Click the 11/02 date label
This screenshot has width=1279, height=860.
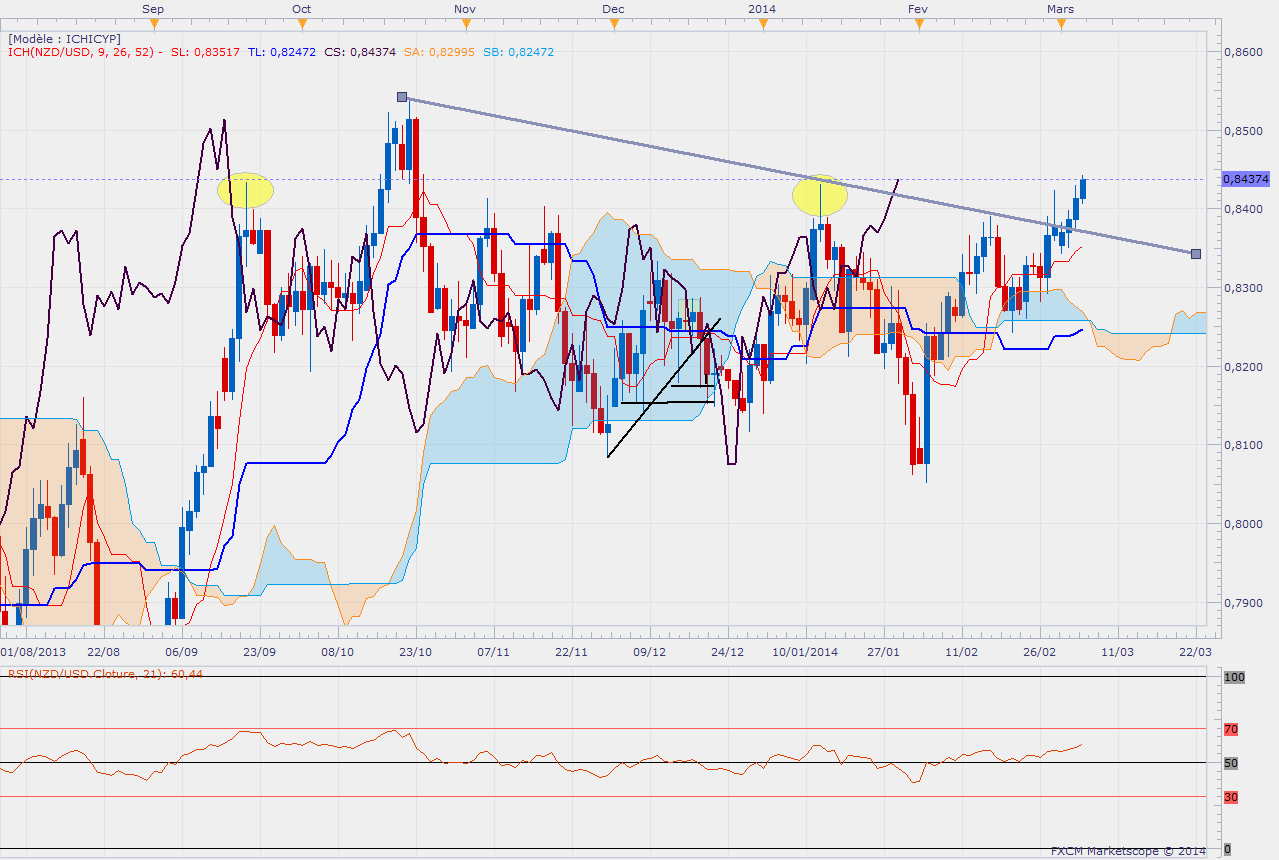(961, 651)
